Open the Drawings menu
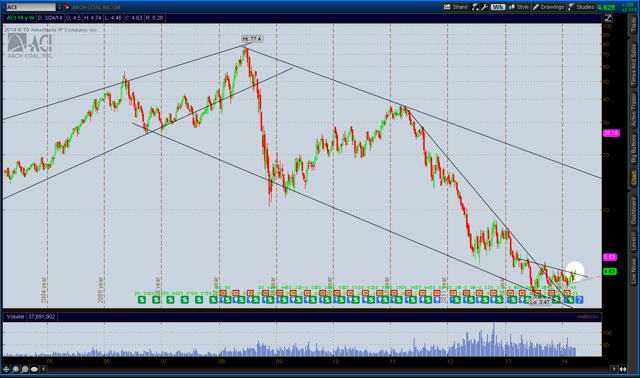640x378 pixels. point(549,7)
